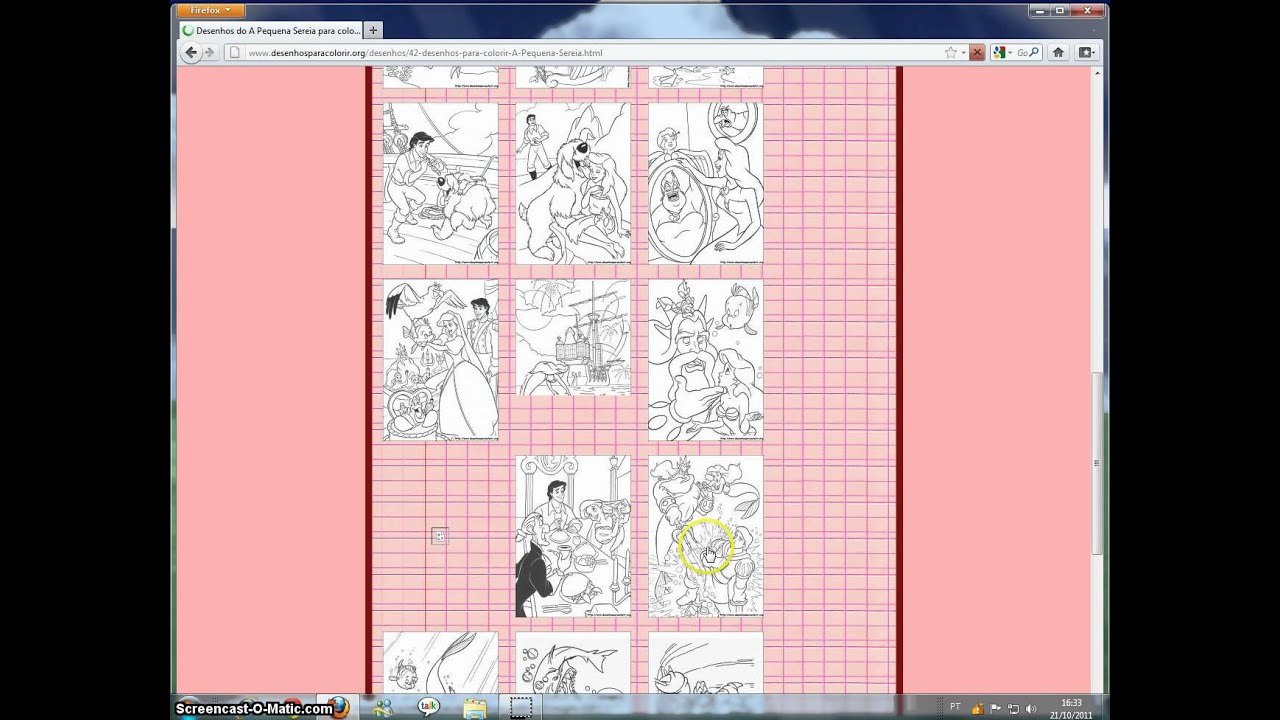Click the broken image placeholder icon

click(439, 537)
